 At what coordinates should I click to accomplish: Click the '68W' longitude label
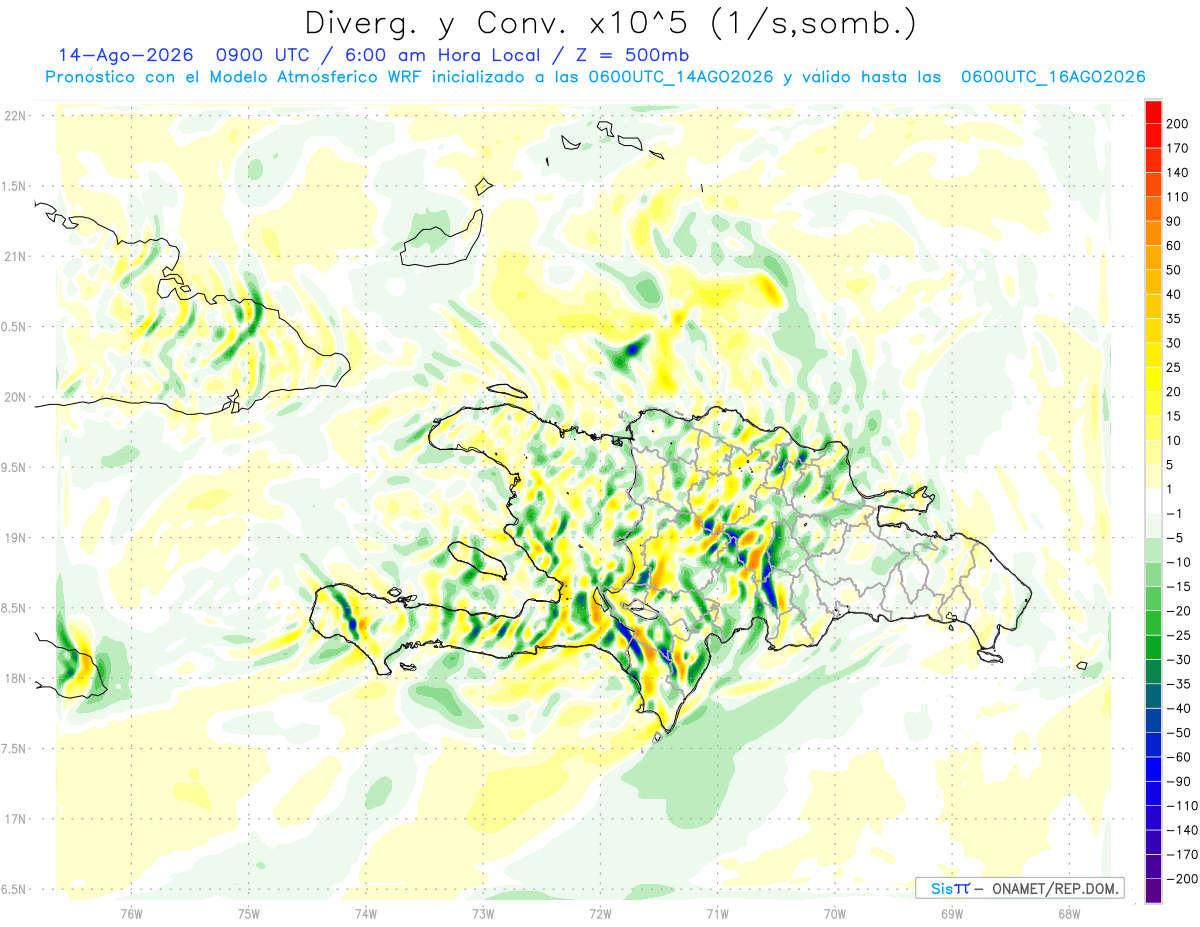(1069, 913)
